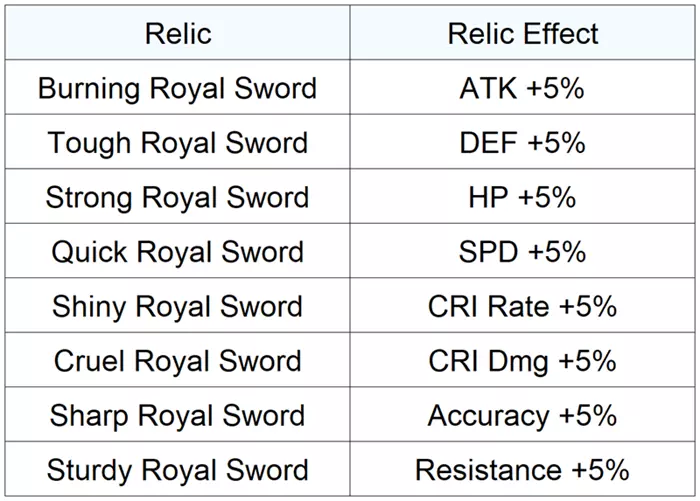Viewport: 700px width, 501px height.
Task: Click the Strong Royal Sword entry
Action: click(x=178, y=197)
